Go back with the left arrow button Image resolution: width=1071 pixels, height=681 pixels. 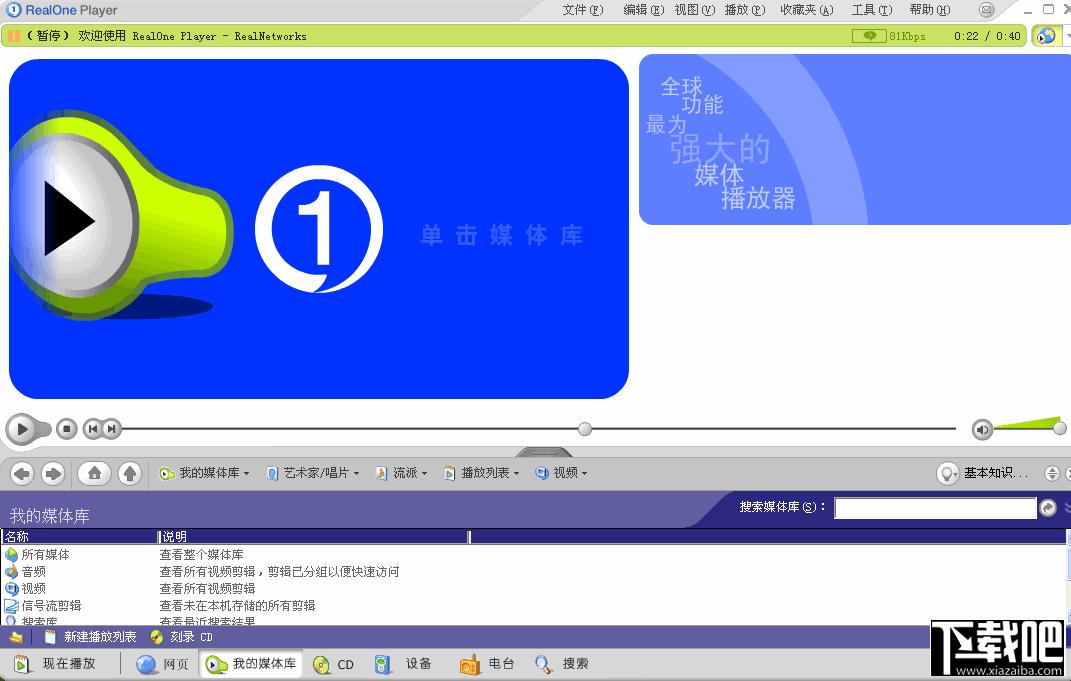(x=23, y=473)
